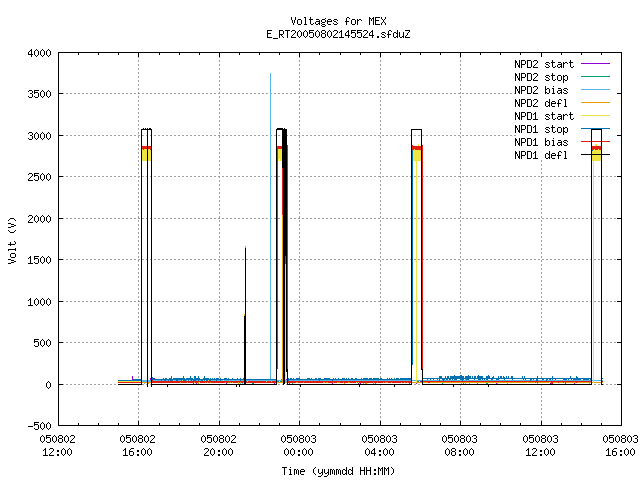Click the 1500 y-axis tick label

[39, 260]
